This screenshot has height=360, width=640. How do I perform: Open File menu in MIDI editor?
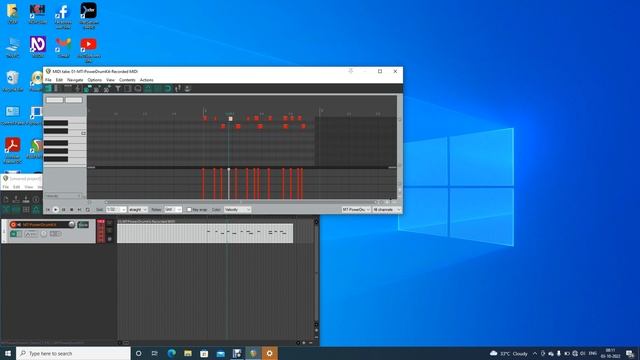coord(48,80)
